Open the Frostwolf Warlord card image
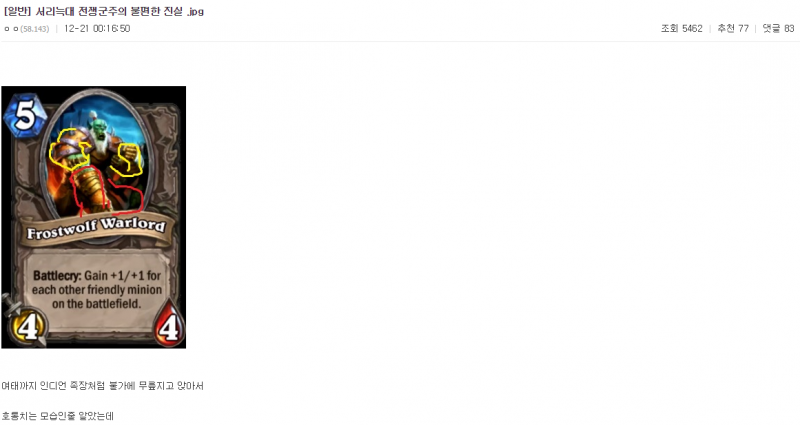 click(x=94, y=217)
